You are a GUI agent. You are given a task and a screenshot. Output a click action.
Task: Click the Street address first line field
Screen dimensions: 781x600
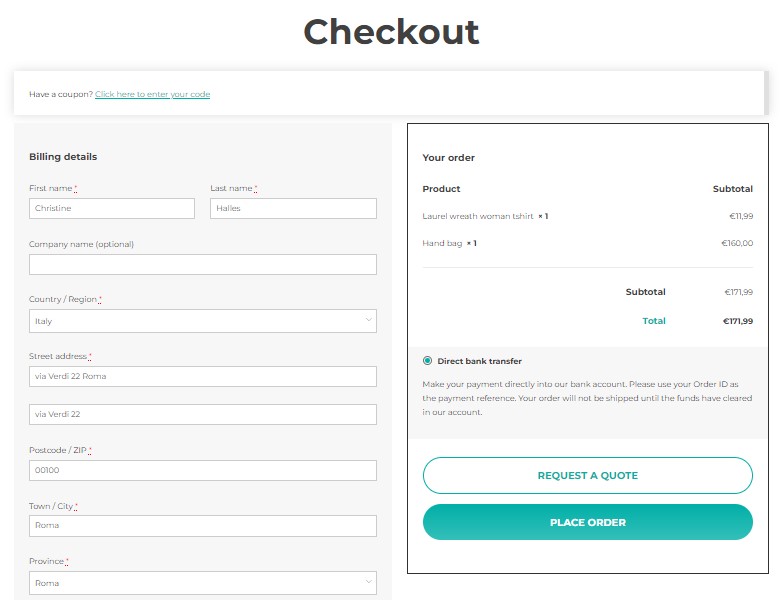click(x=203, y=376)
